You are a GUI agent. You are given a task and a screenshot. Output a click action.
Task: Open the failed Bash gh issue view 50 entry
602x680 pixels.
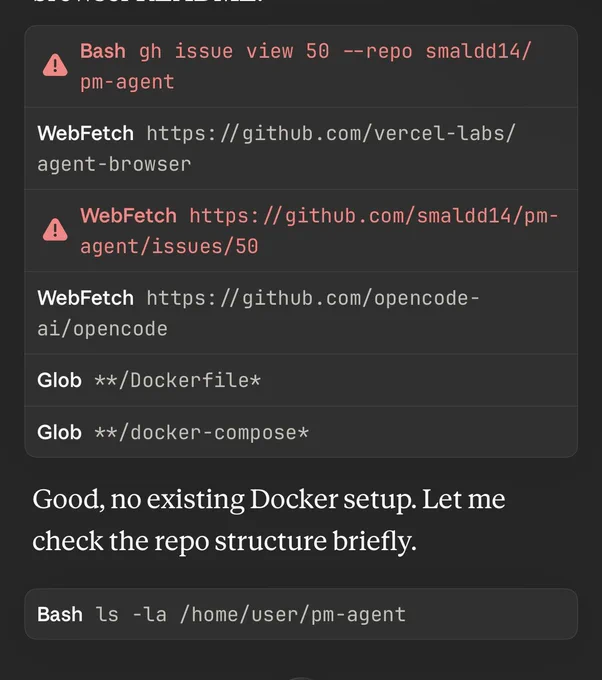pos(301,66)
